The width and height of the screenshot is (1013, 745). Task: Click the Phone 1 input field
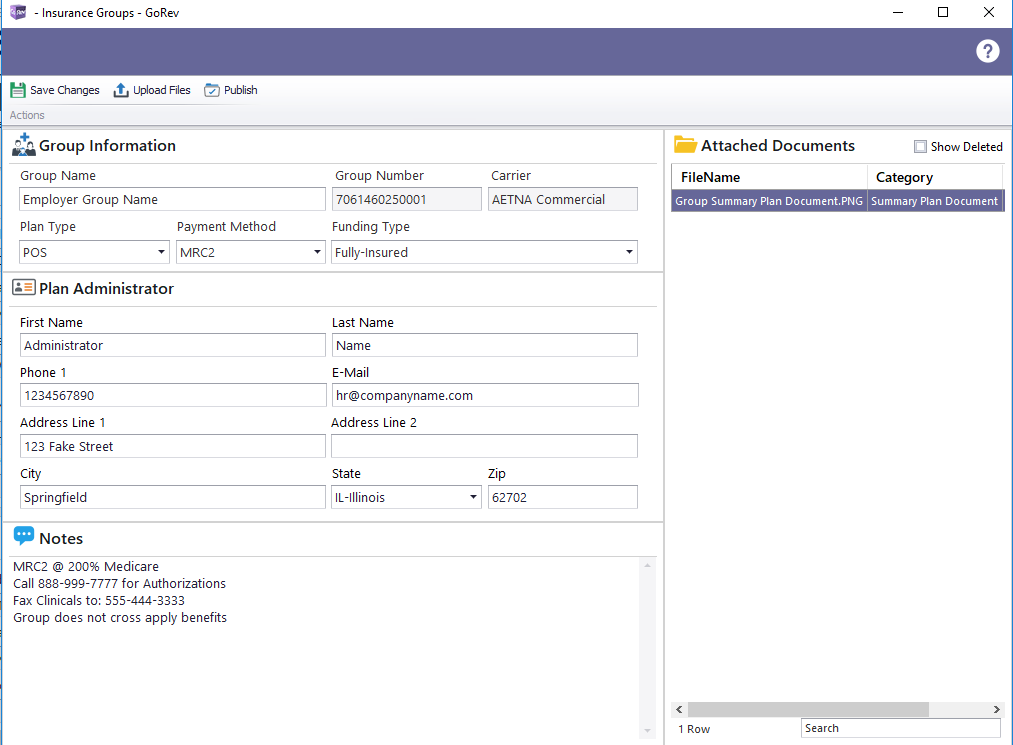pos(173,395)
